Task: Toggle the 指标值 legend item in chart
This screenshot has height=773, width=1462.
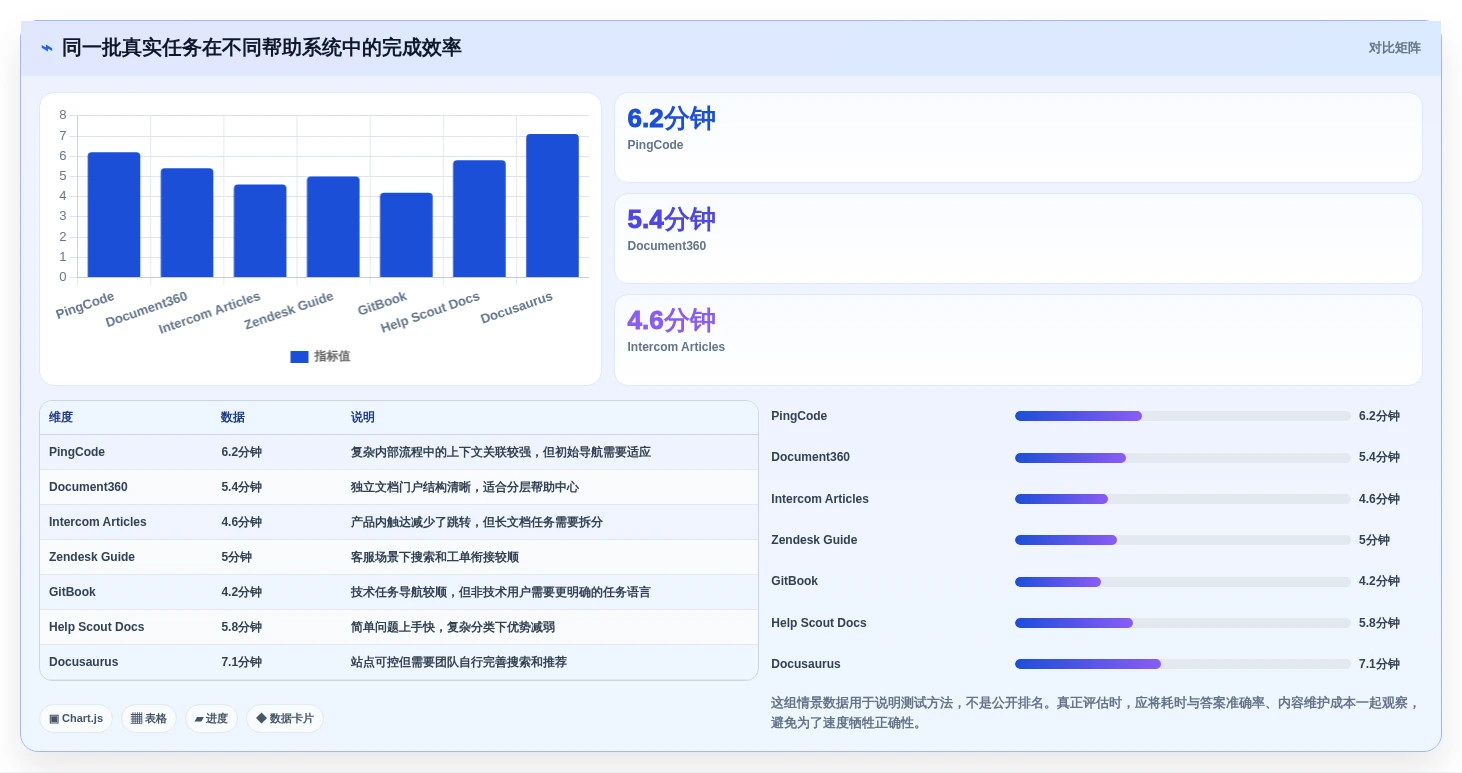Action: coord(320,356)
